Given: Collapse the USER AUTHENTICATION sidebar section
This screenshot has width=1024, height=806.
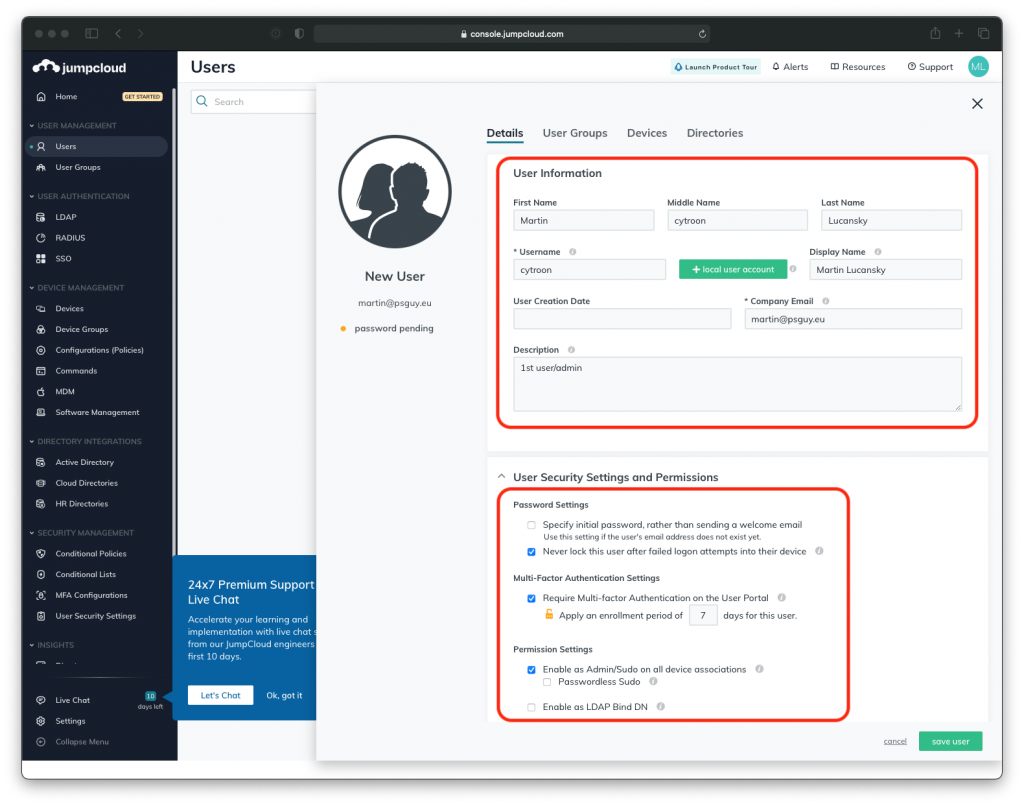Looking at the screenshot, I should [x=32, y=196].
